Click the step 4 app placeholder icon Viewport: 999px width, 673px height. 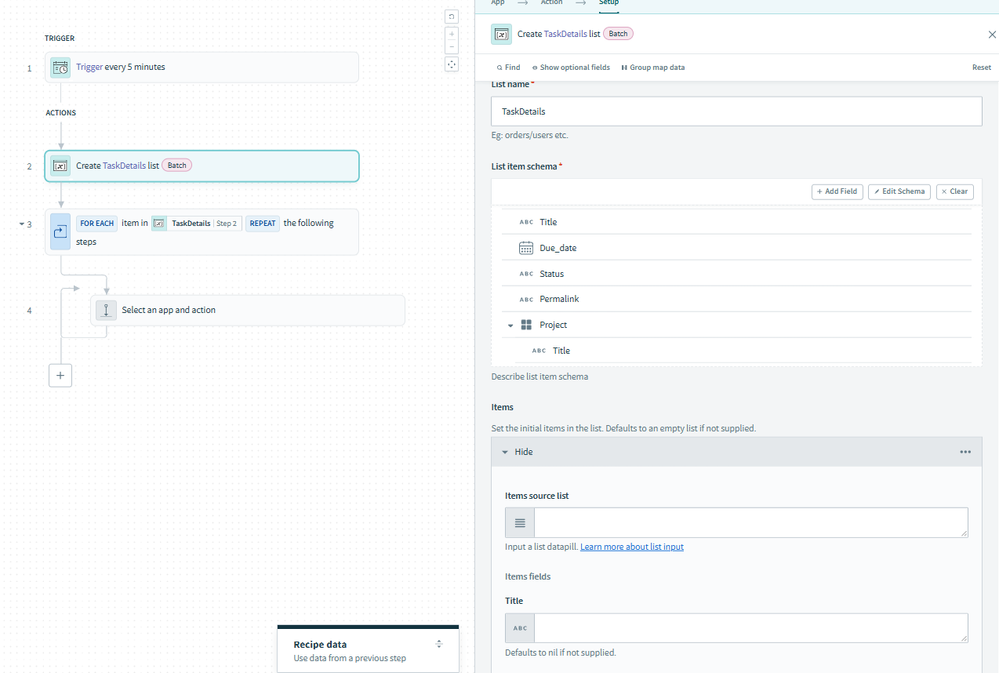[x=106, y=310]
